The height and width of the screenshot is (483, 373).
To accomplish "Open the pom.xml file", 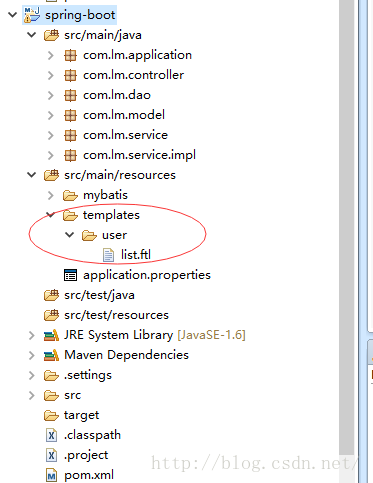I will pyautogui.click(x=89, y=475).
